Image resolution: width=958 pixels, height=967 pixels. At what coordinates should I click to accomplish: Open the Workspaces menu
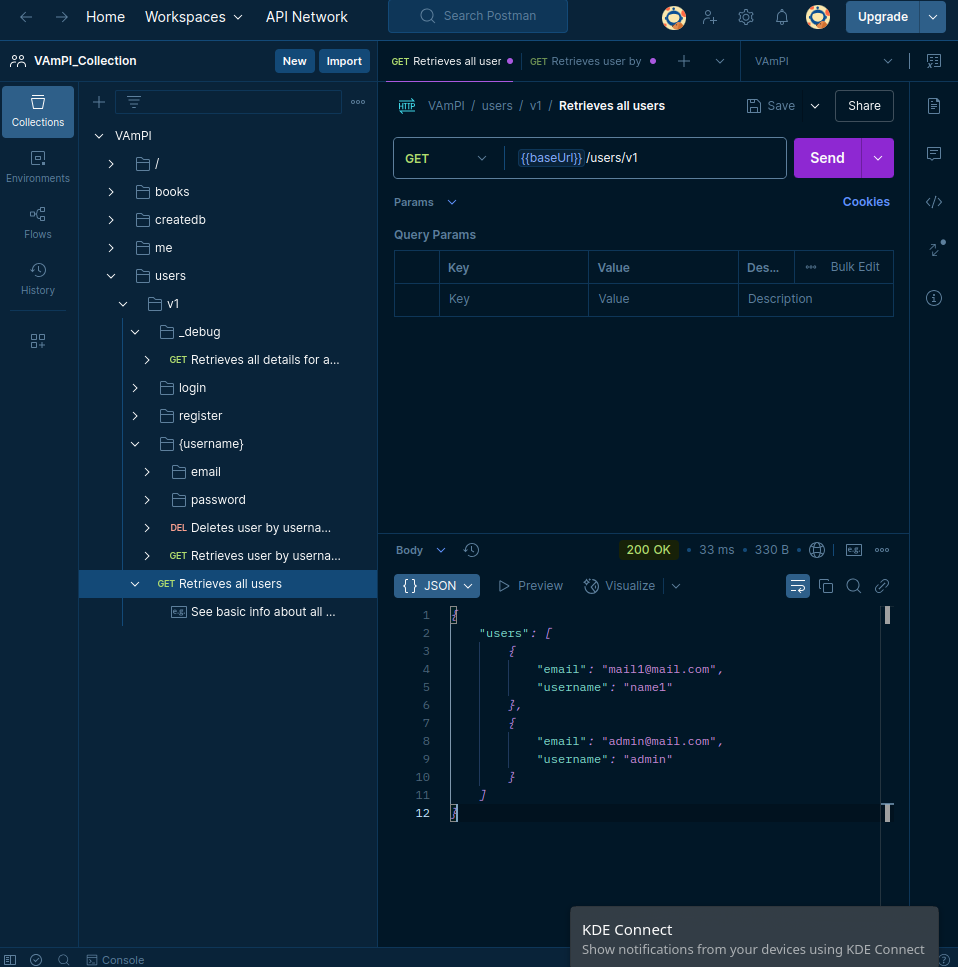(193, 17)
